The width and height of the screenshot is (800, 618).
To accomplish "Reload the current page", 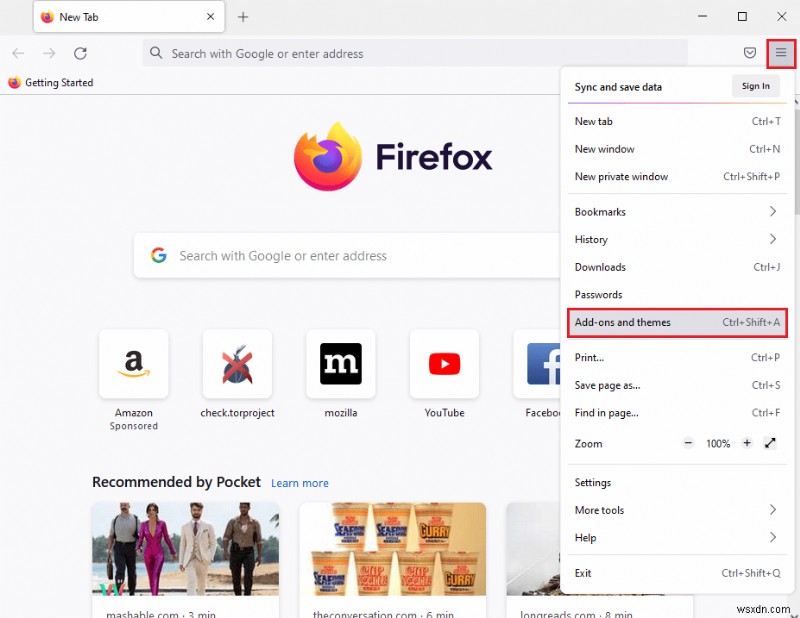I will point(80,53).
